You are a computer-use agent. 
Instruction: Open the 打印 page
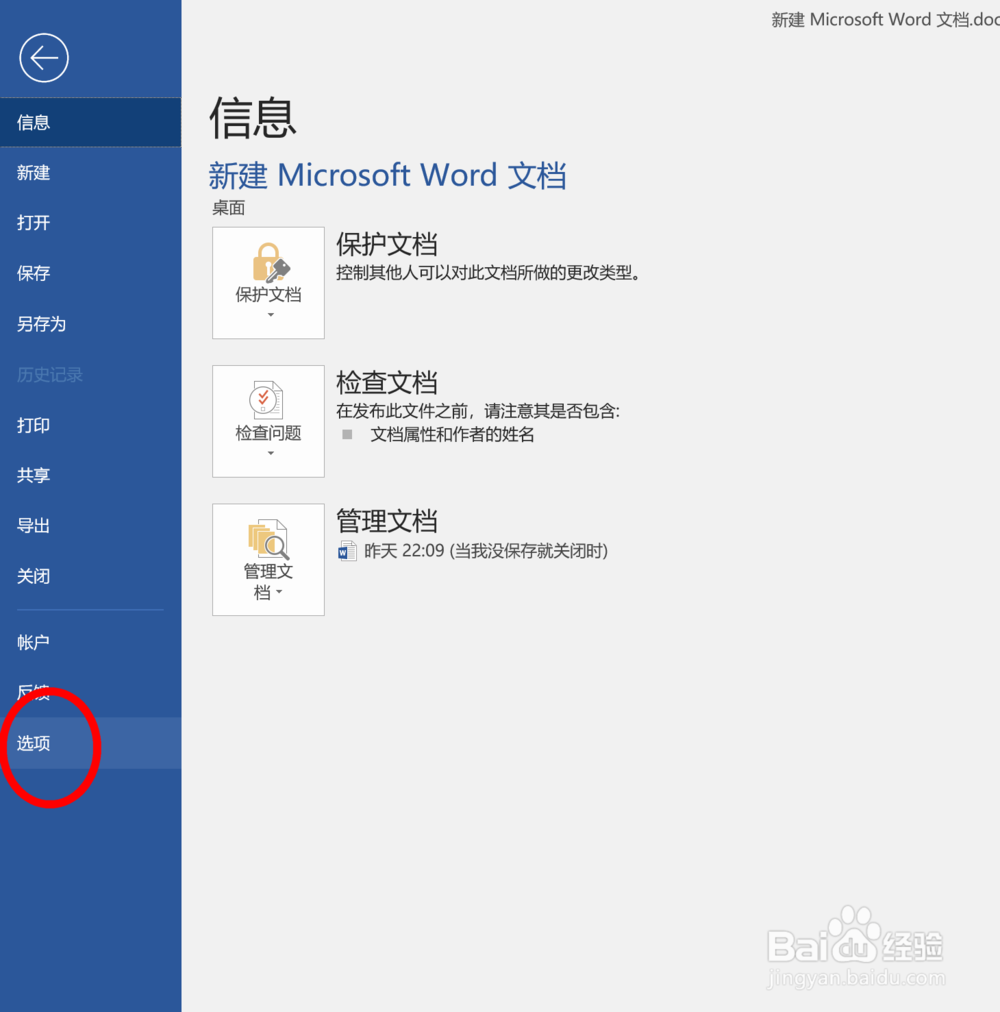point(90,425)
